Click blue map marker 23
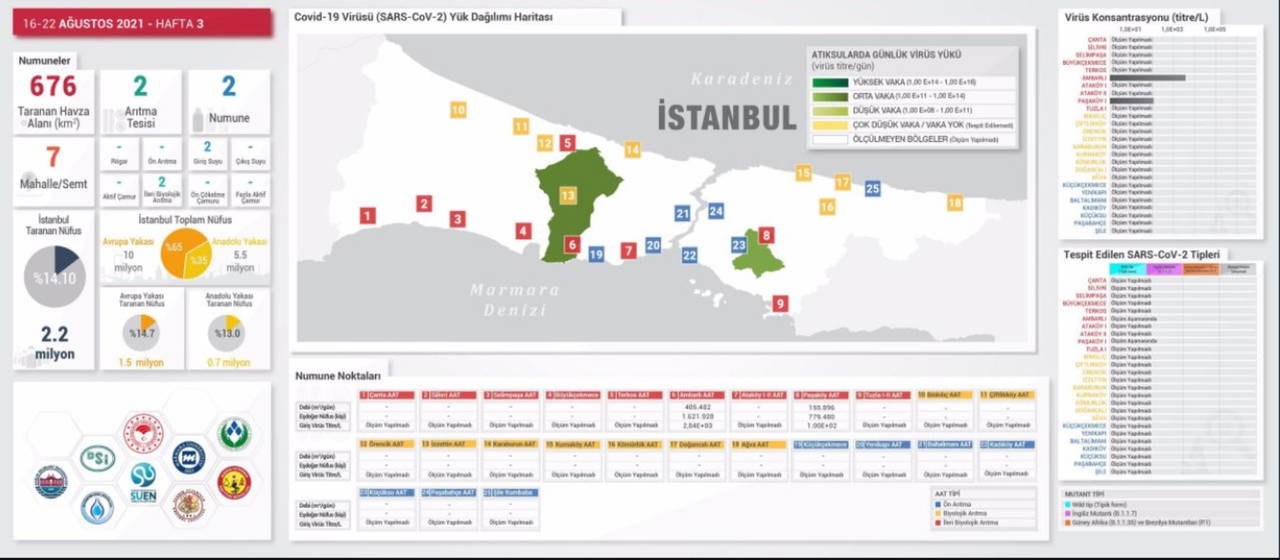Screen dimensions: 1280x560 click(740, 244)
